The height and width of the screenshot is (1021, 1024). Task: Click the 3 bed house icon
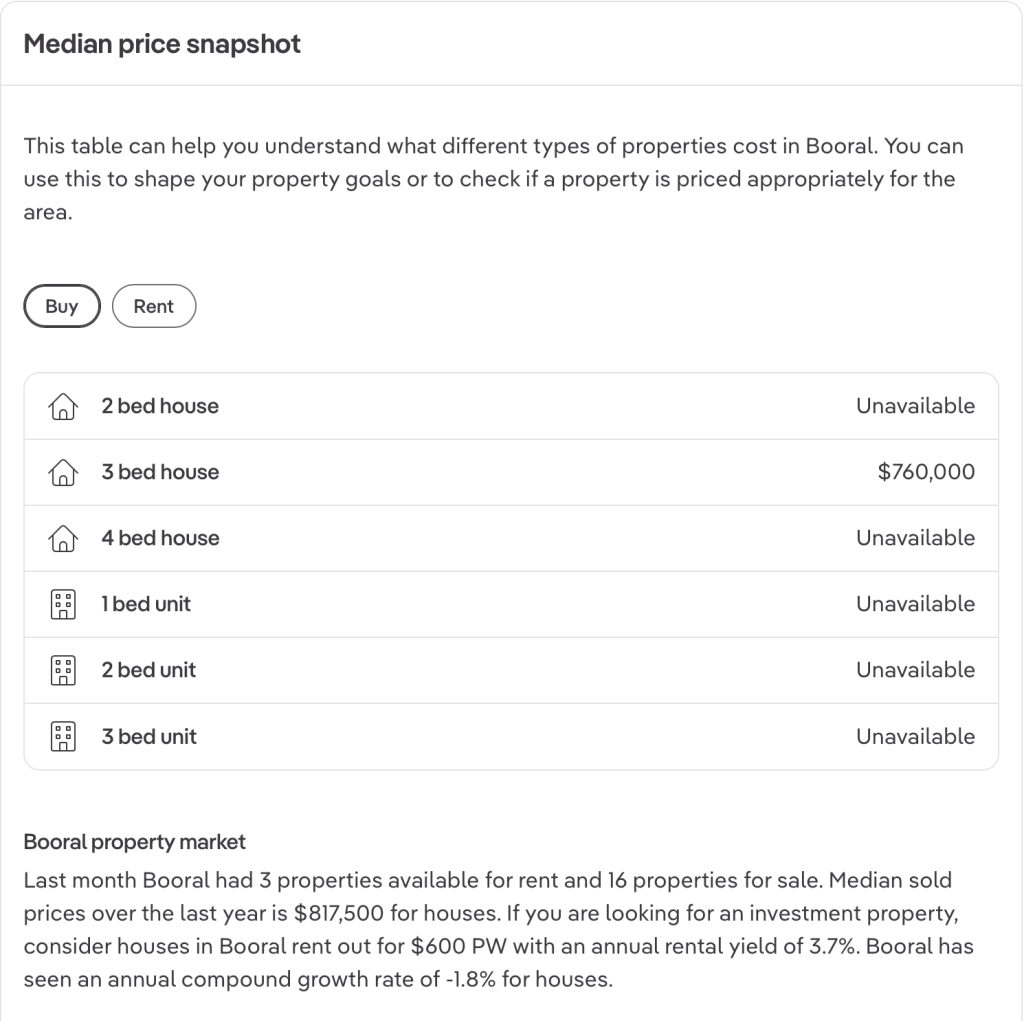[x=63, y=472]
